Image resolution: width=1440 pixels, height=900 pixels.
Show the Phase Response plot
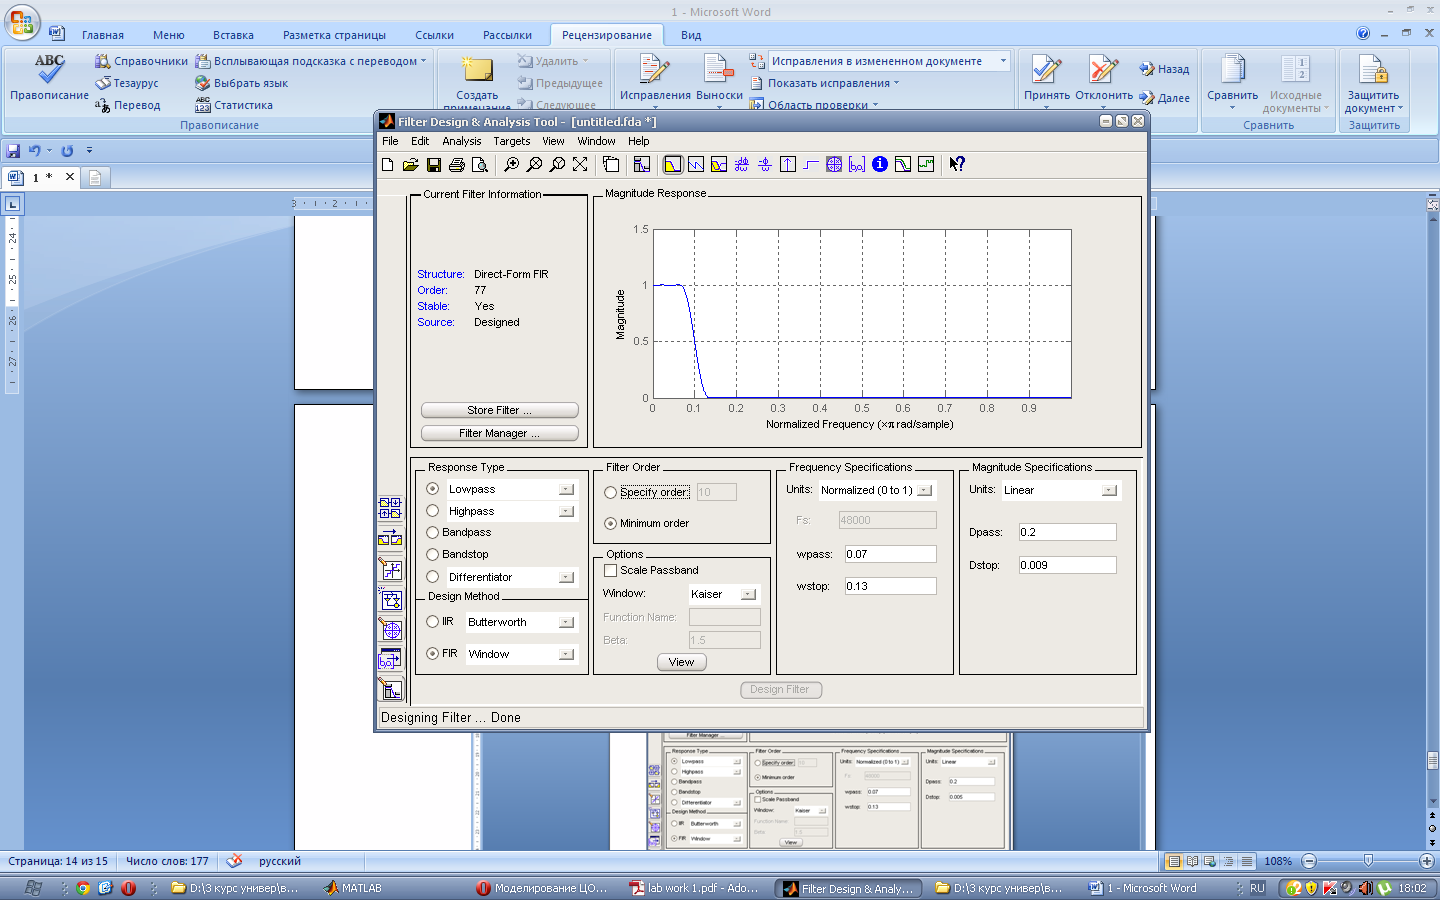coord(695,165)
